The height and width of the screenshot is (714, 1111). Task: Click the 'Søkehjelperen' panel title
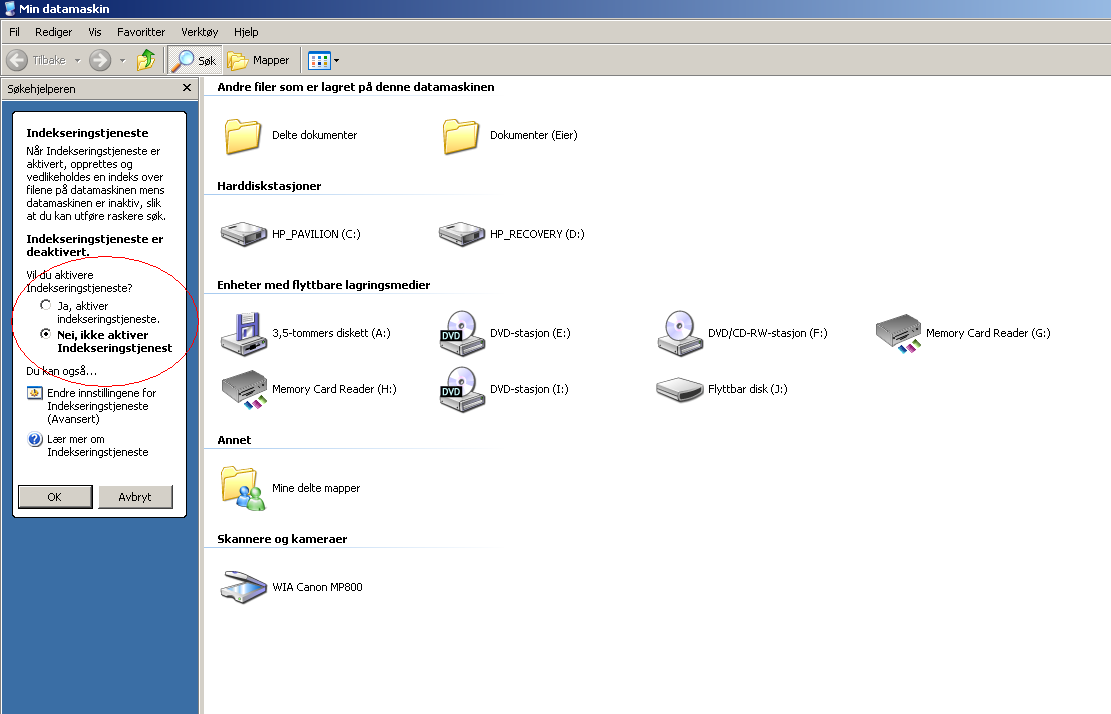pyautogui.click(x=41, y=89)
